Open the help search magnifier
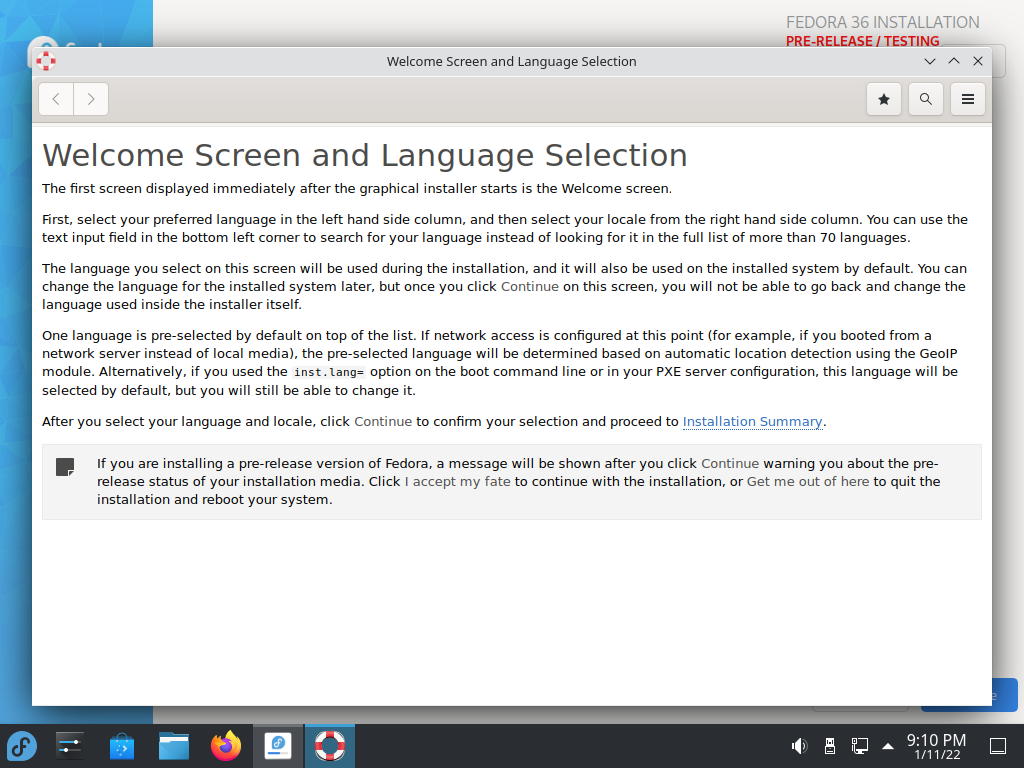 coord(925,99)
